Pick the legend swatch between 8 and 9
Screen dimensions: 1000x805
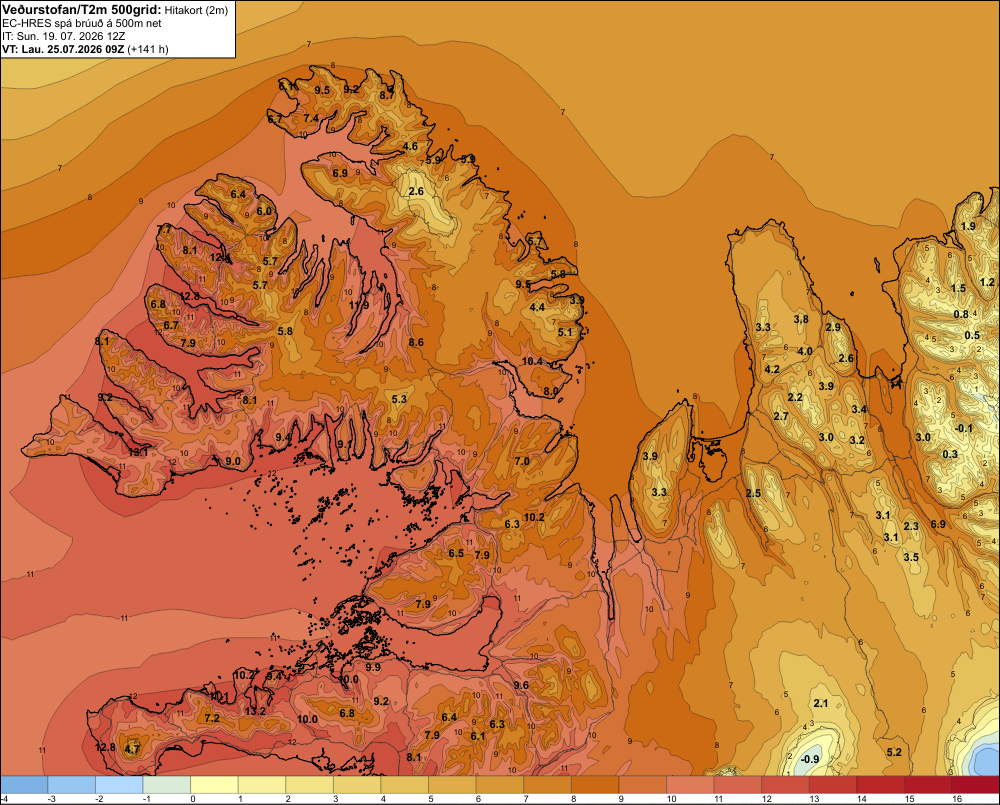596,785
